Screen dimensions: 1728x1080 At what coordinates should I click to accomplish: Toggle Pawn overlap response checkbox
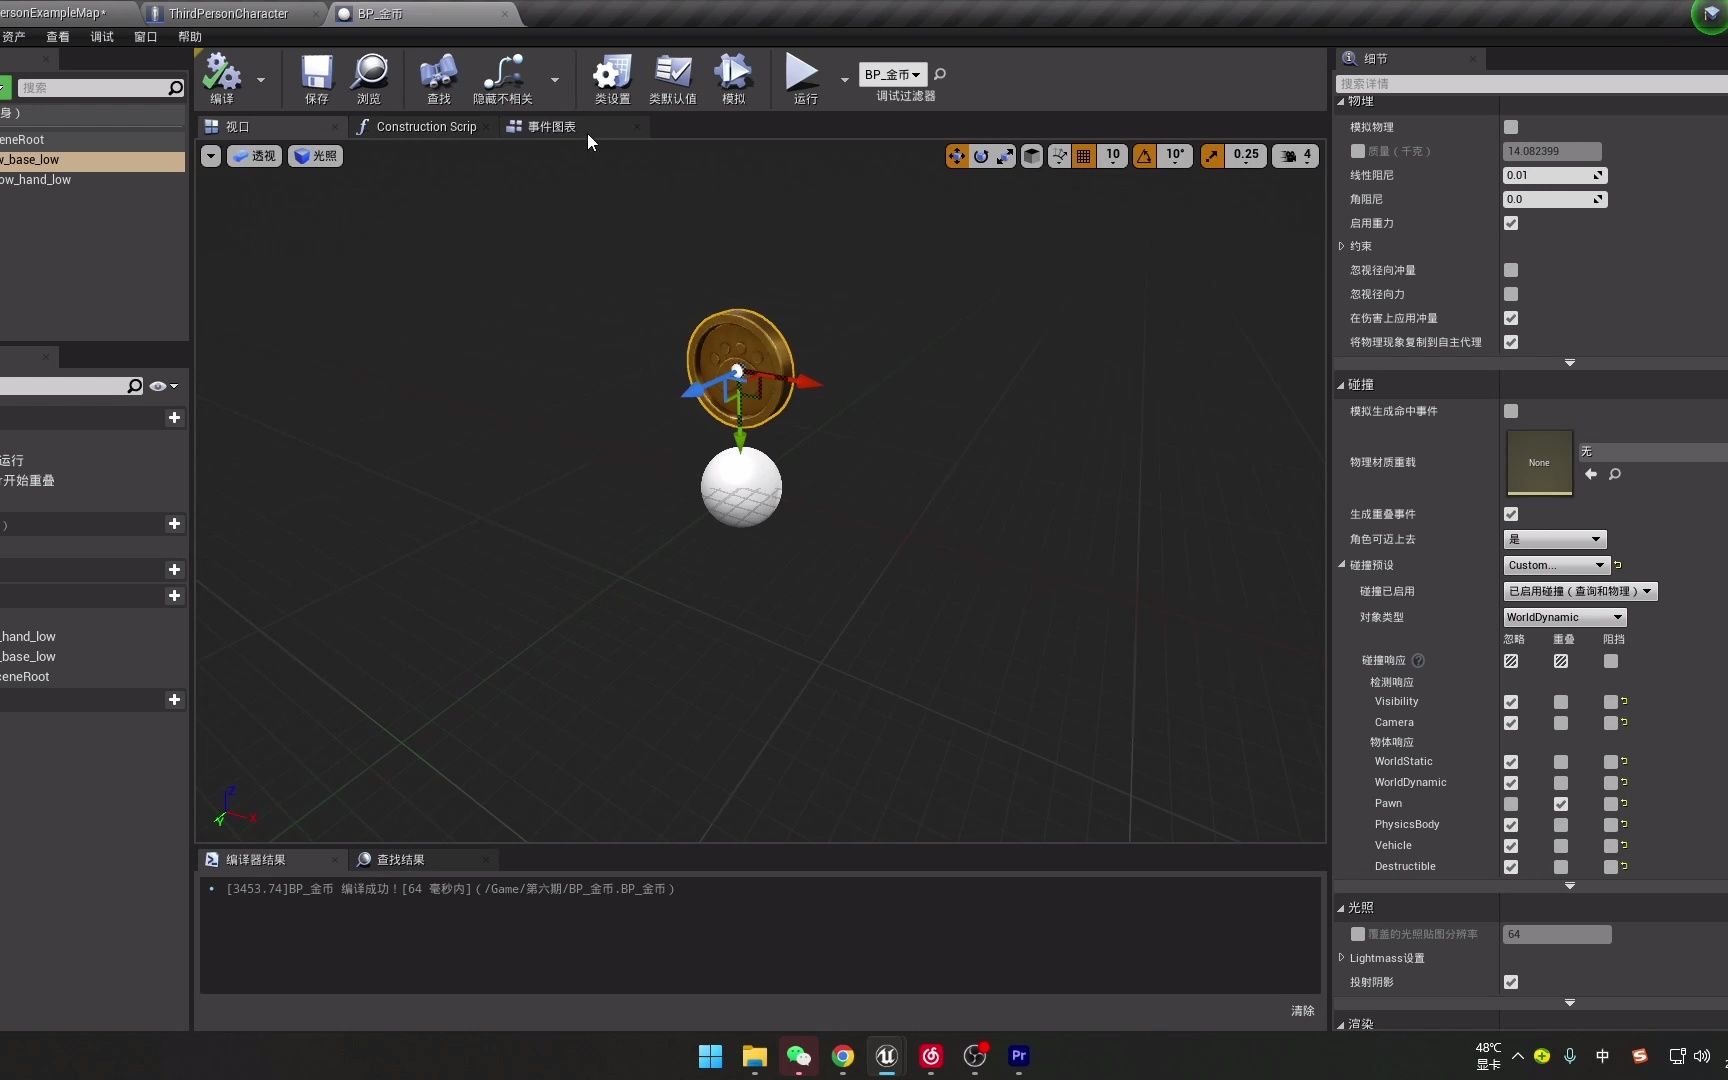pyautogui.click(x=1560, y=803)
